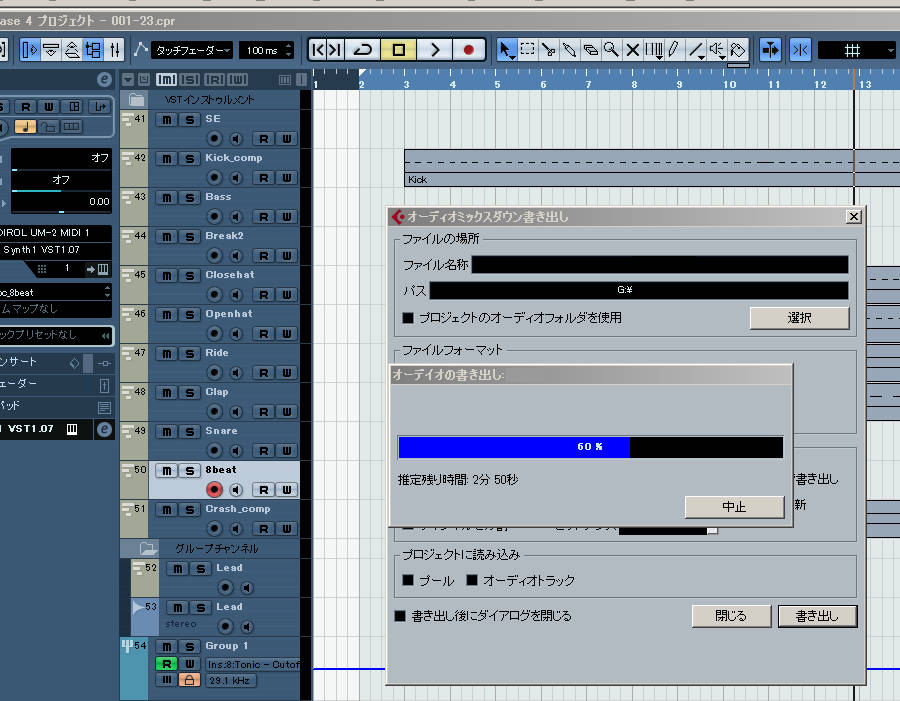Select the Color paint bucket tool

coord(738,50)
